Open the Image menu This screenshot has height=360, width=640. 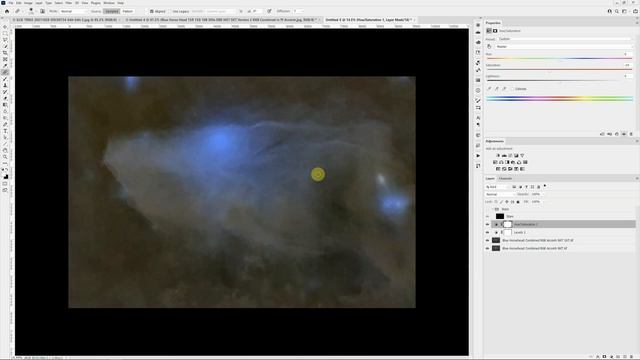coord(28,3)
